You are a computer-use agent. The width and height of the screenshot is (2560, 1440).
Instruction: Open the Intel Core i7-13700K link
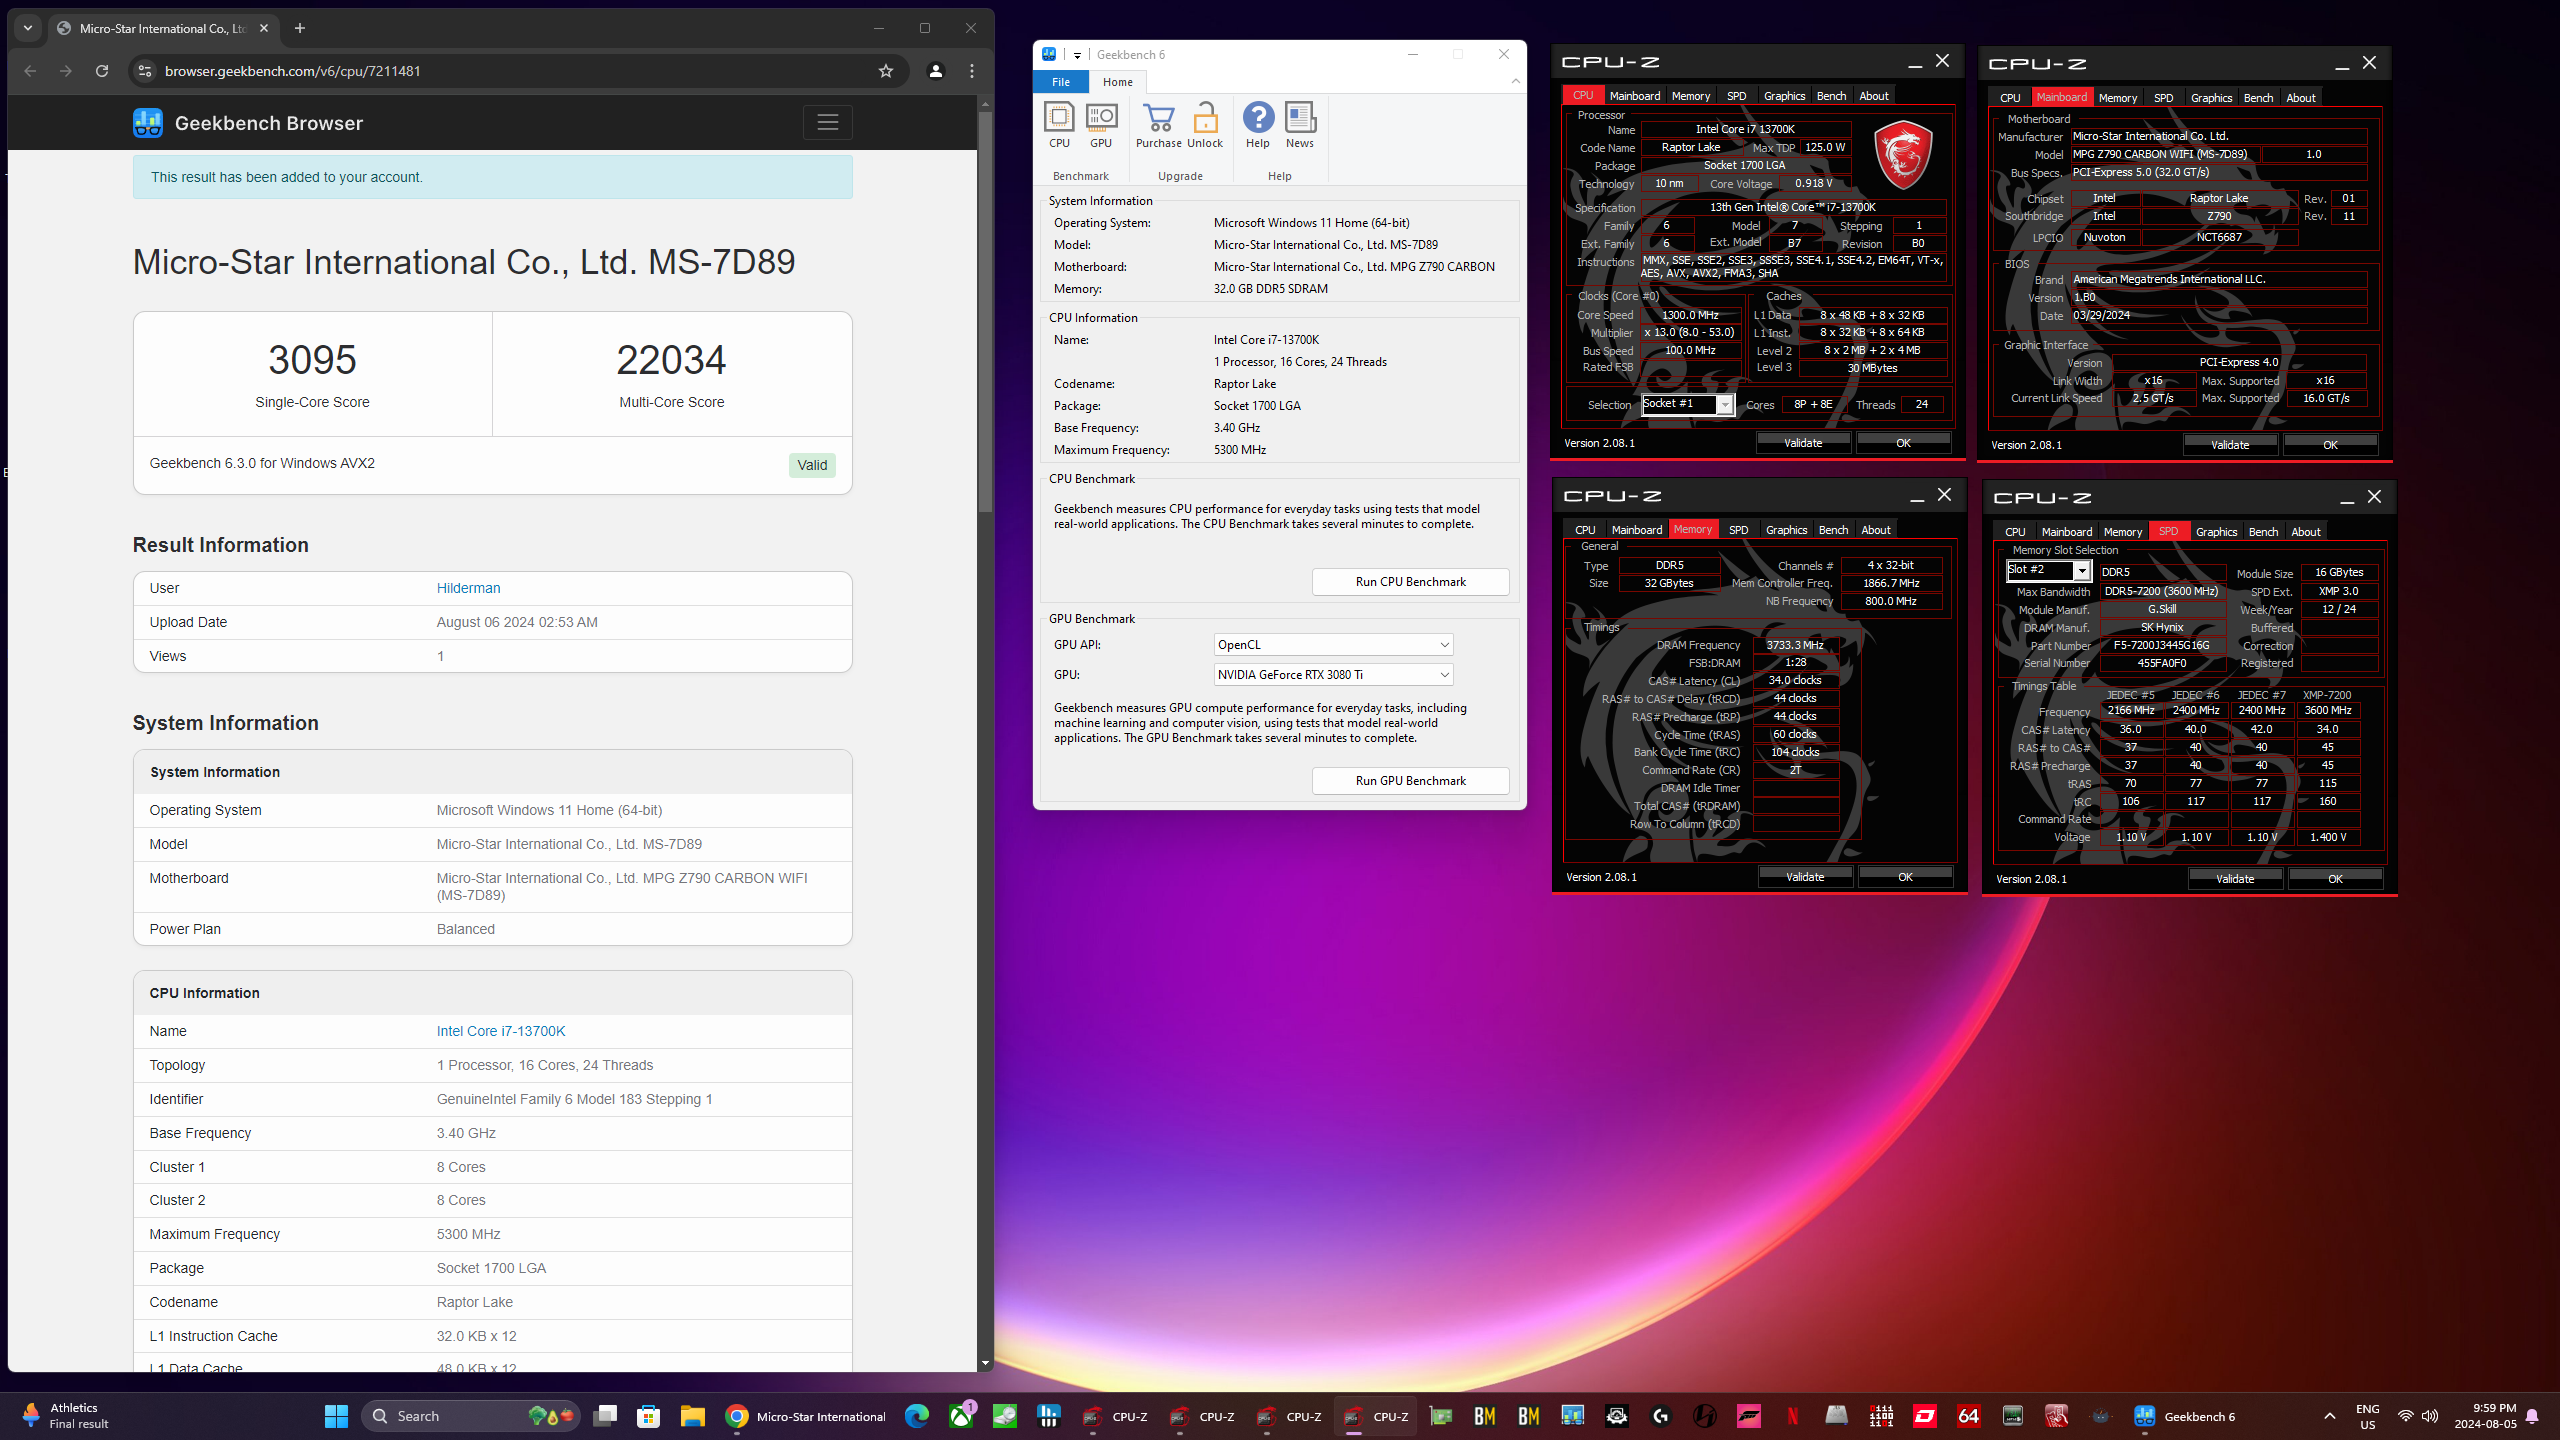(501, 1031)
